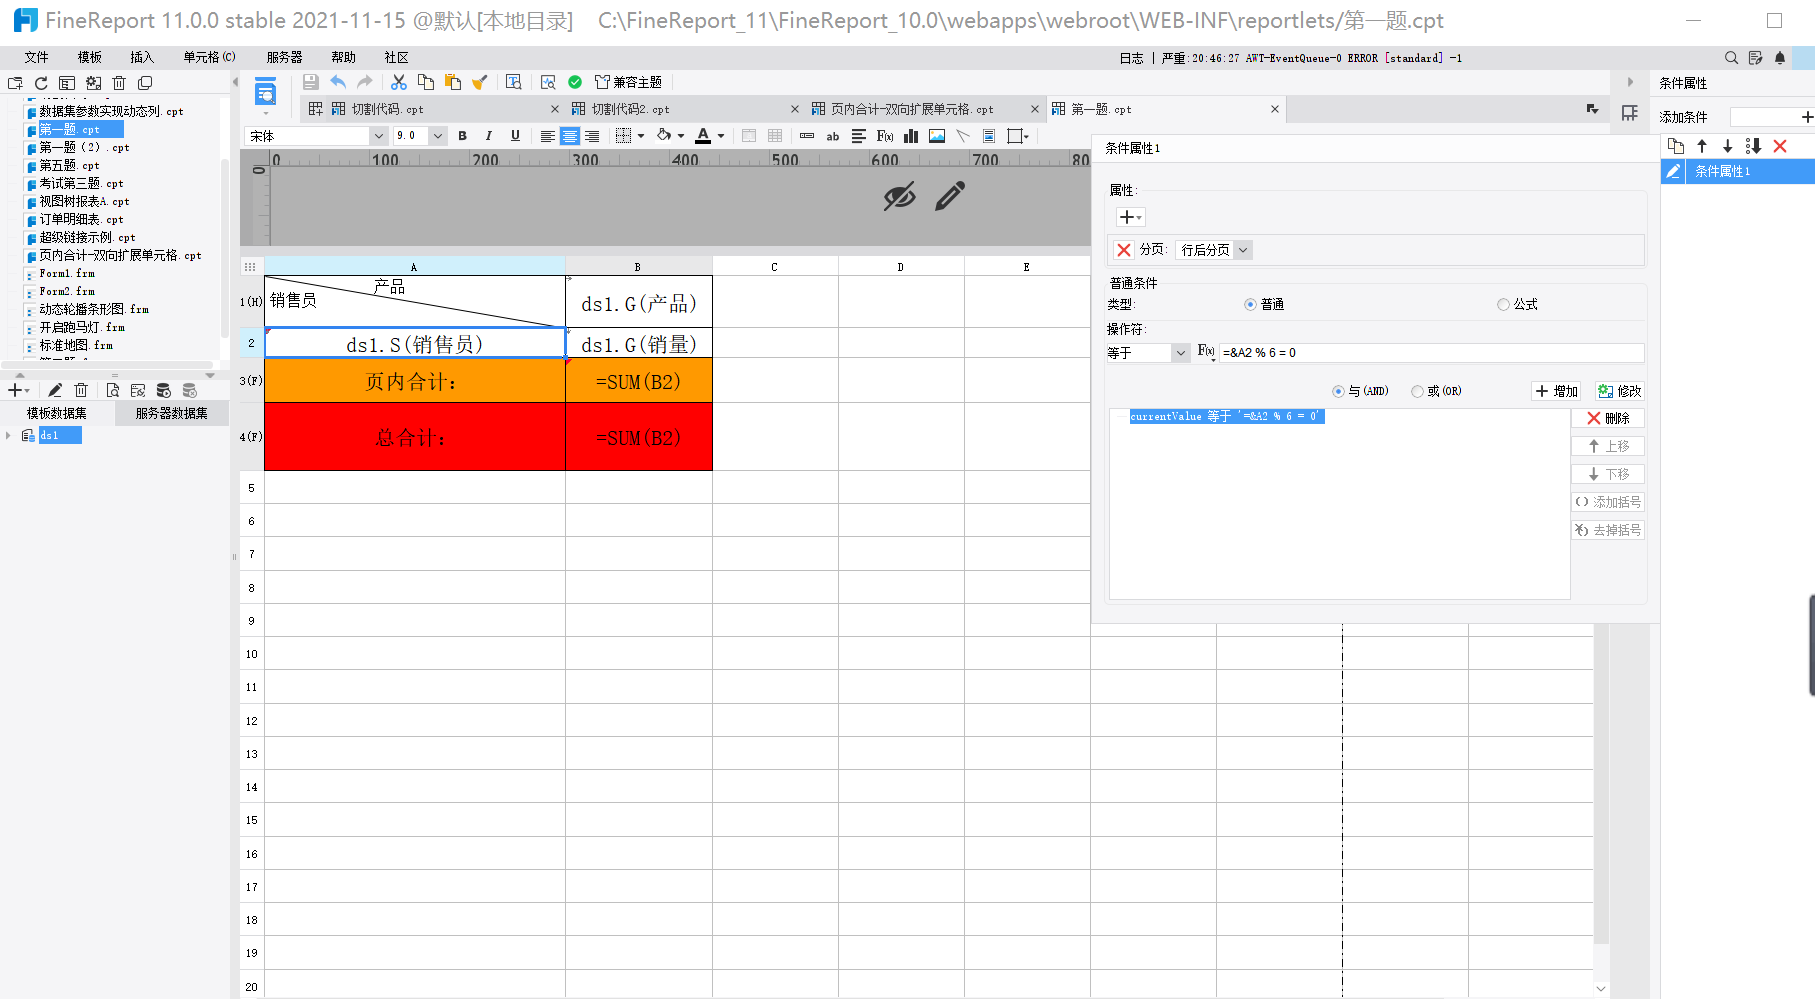The image size is (1815, 999).
Task: Choose the 与(AND) operator
Action: [1338, 391]
